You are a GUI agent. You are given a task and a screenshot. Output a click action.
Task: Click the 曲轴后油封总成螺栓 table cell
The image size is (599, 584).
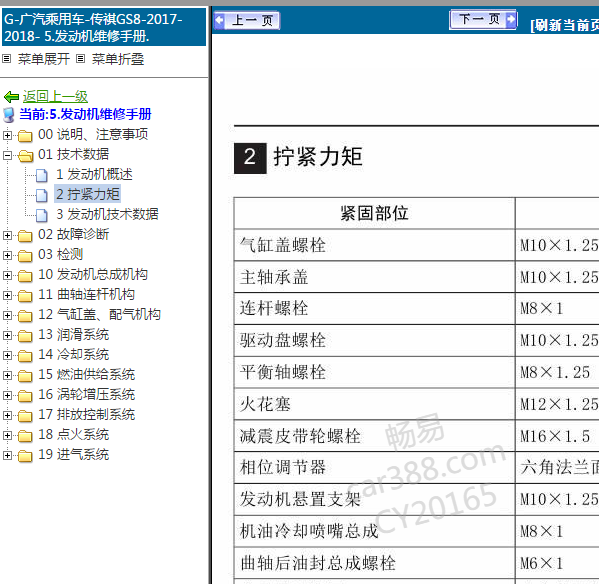[374, 563]
